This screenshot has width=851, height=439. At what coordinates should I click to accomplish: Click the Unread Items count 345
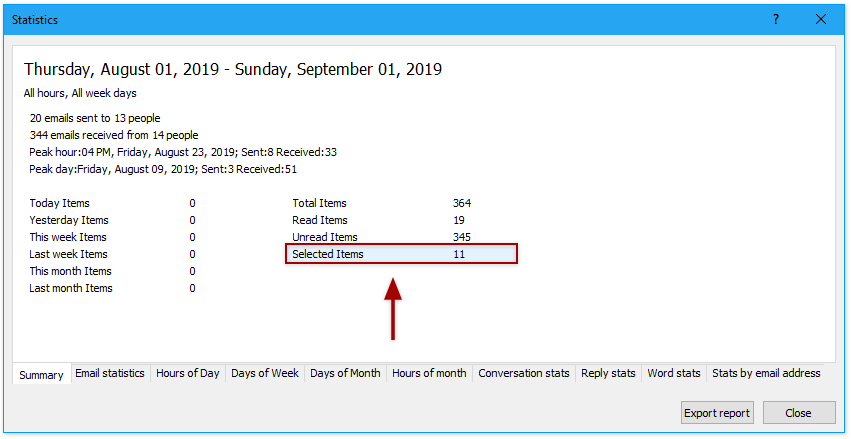coord(461,237)
